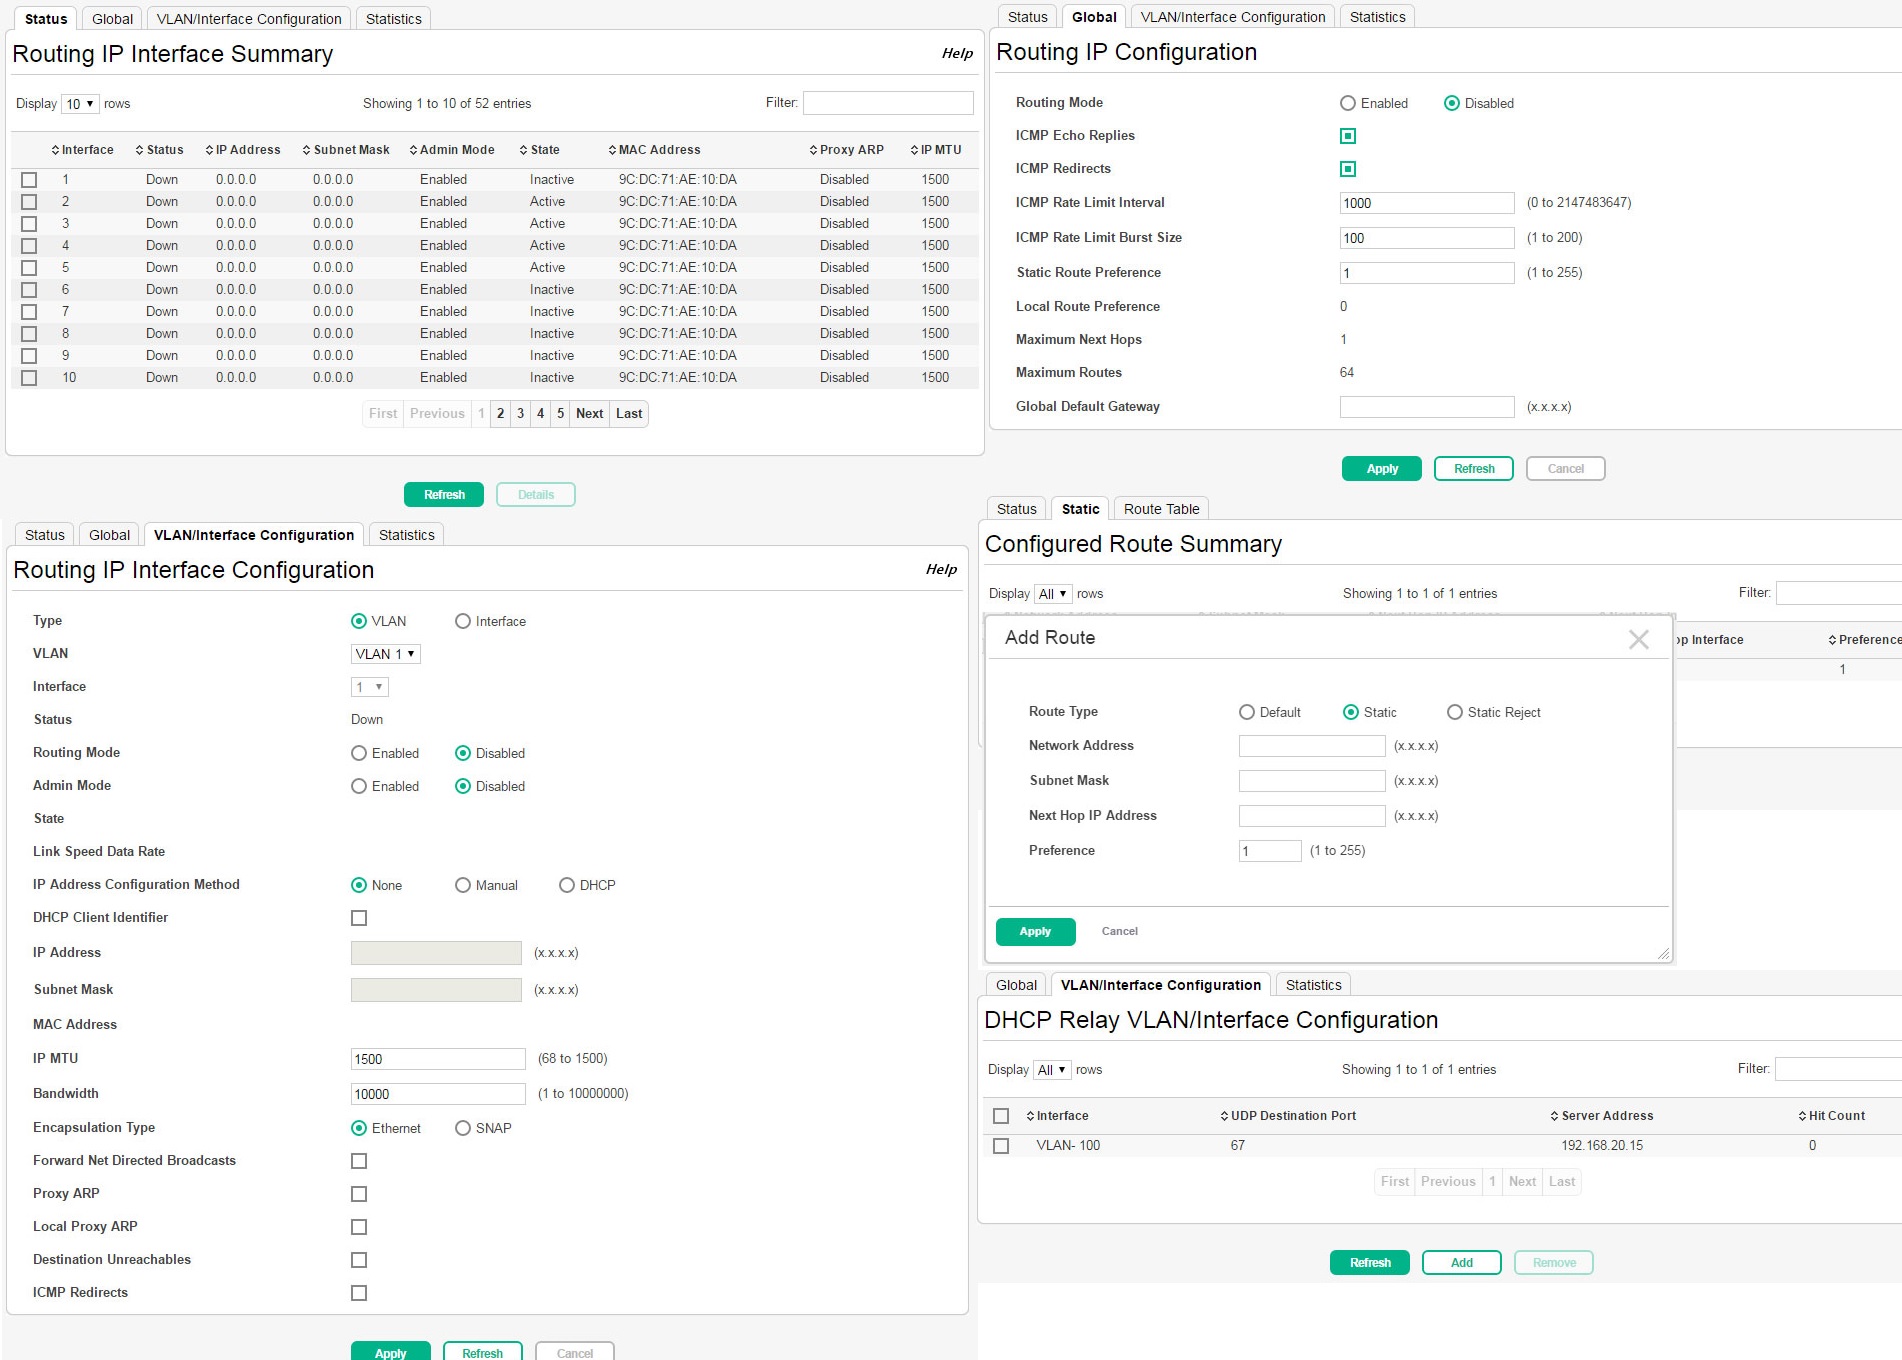Sort Interface Summary table by Interface column

82,150
